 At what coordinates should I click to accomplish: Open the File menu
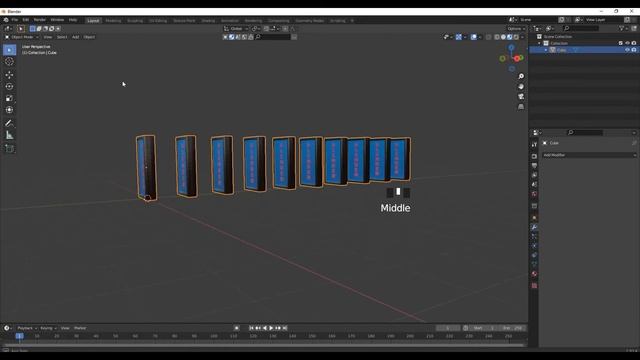15,20
